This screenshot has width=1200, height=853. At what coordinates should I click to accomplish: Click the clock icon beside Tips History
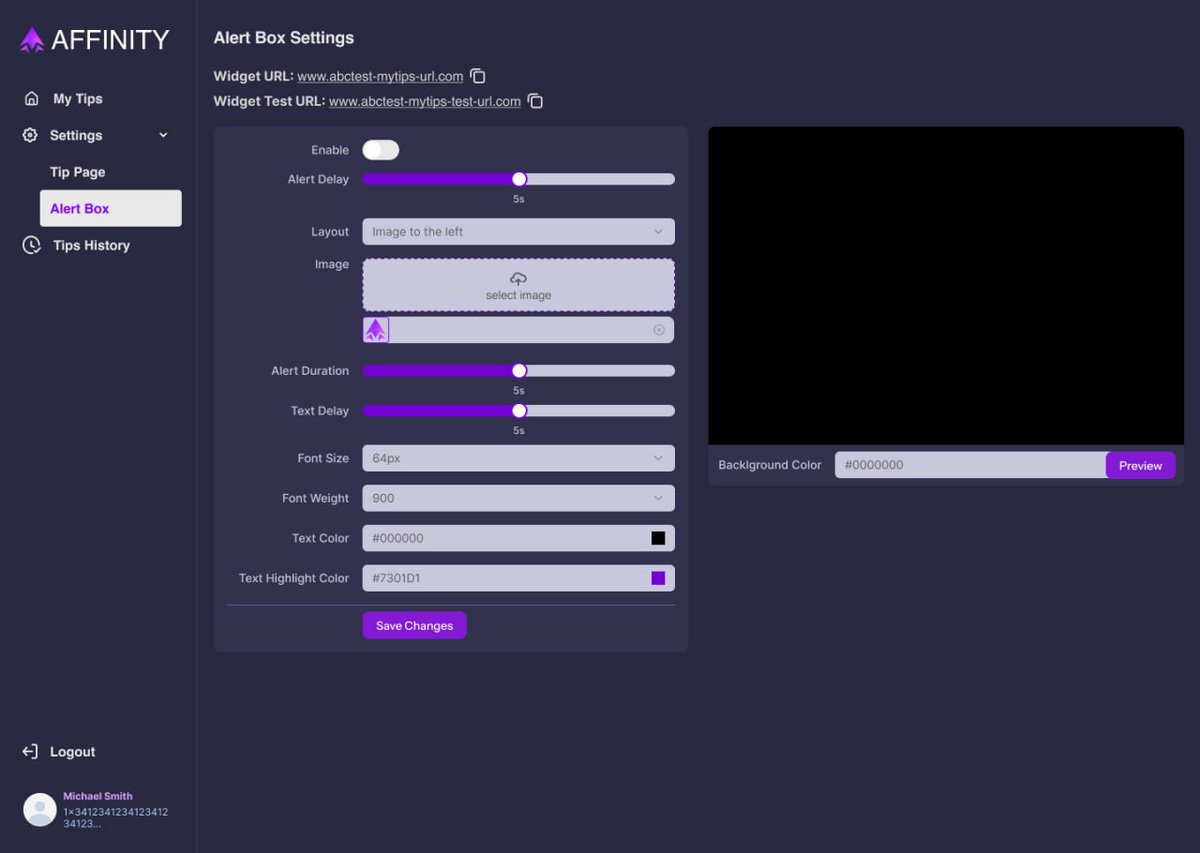click(31, 245)
